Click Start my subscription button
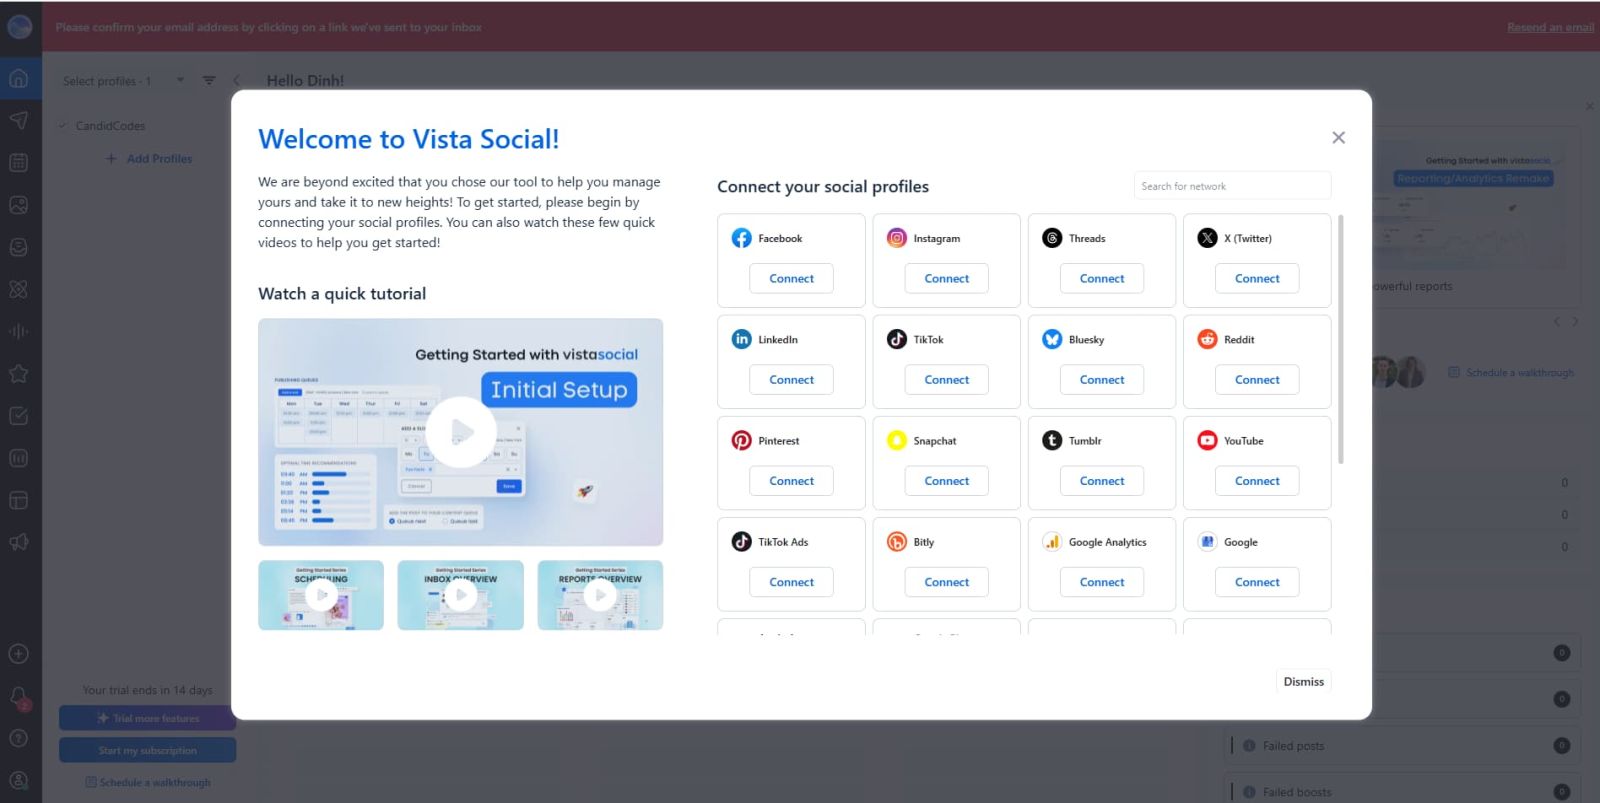 tap(147, 750)
